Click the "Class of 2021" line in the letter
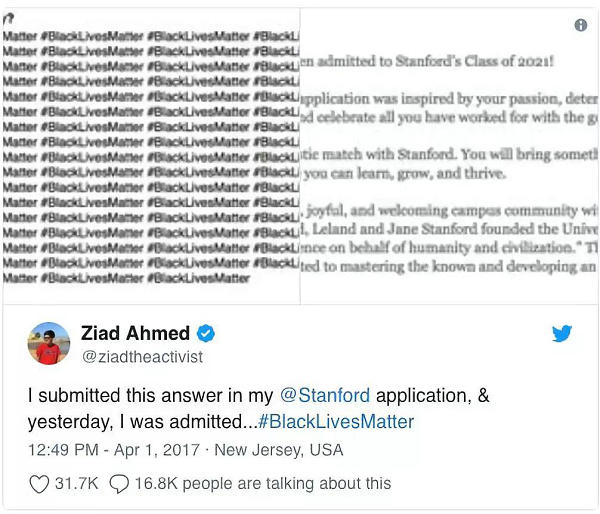This screenshot has width=600, height=514. tap(427, 61)
